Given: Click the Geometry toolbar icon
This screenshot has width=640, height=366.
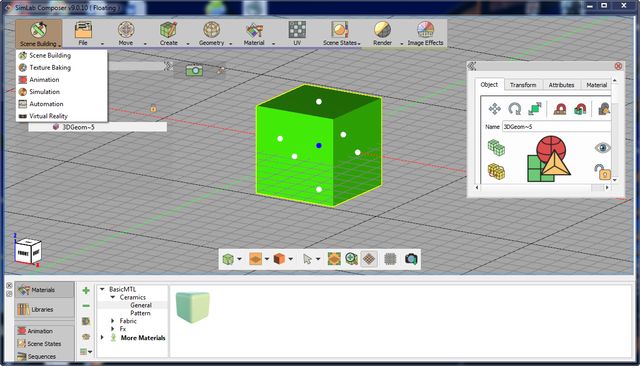Looking at the screenshot, I should click(x=211, y=30).
